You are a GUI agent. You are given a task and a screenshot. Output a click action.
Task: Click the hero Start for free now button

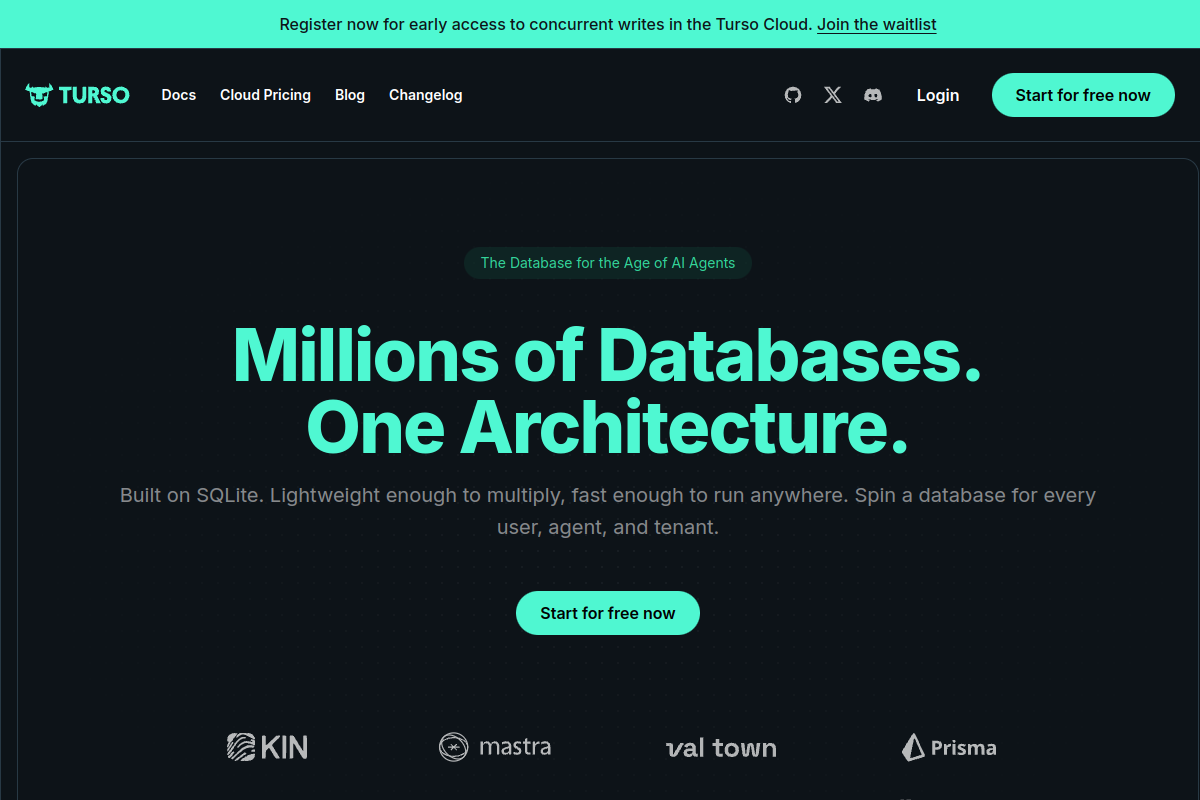(x=608, y=613)
